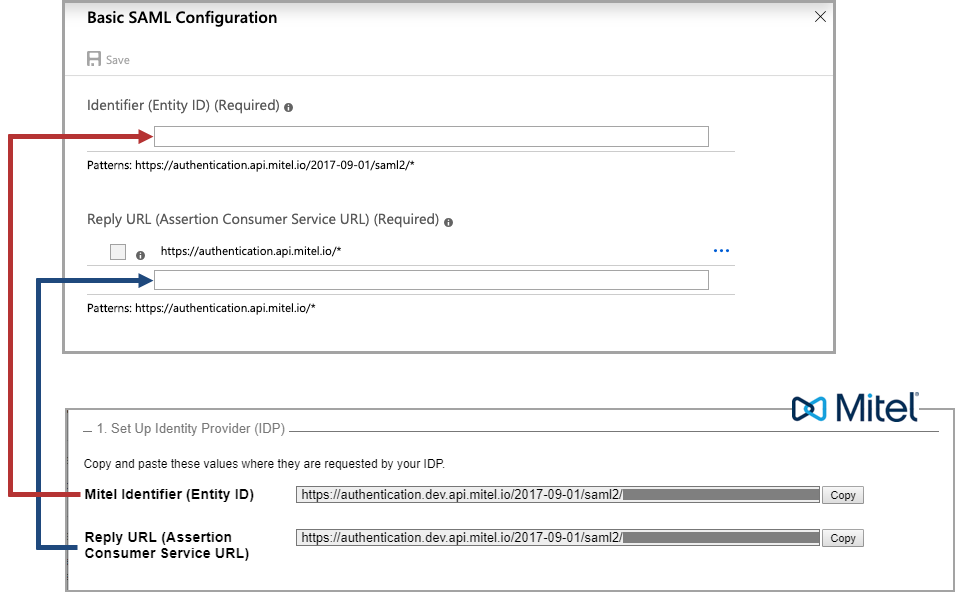Click the empty Reply URL input field
The width and height of the screenshot is (956, 596).
click(431, 280)
